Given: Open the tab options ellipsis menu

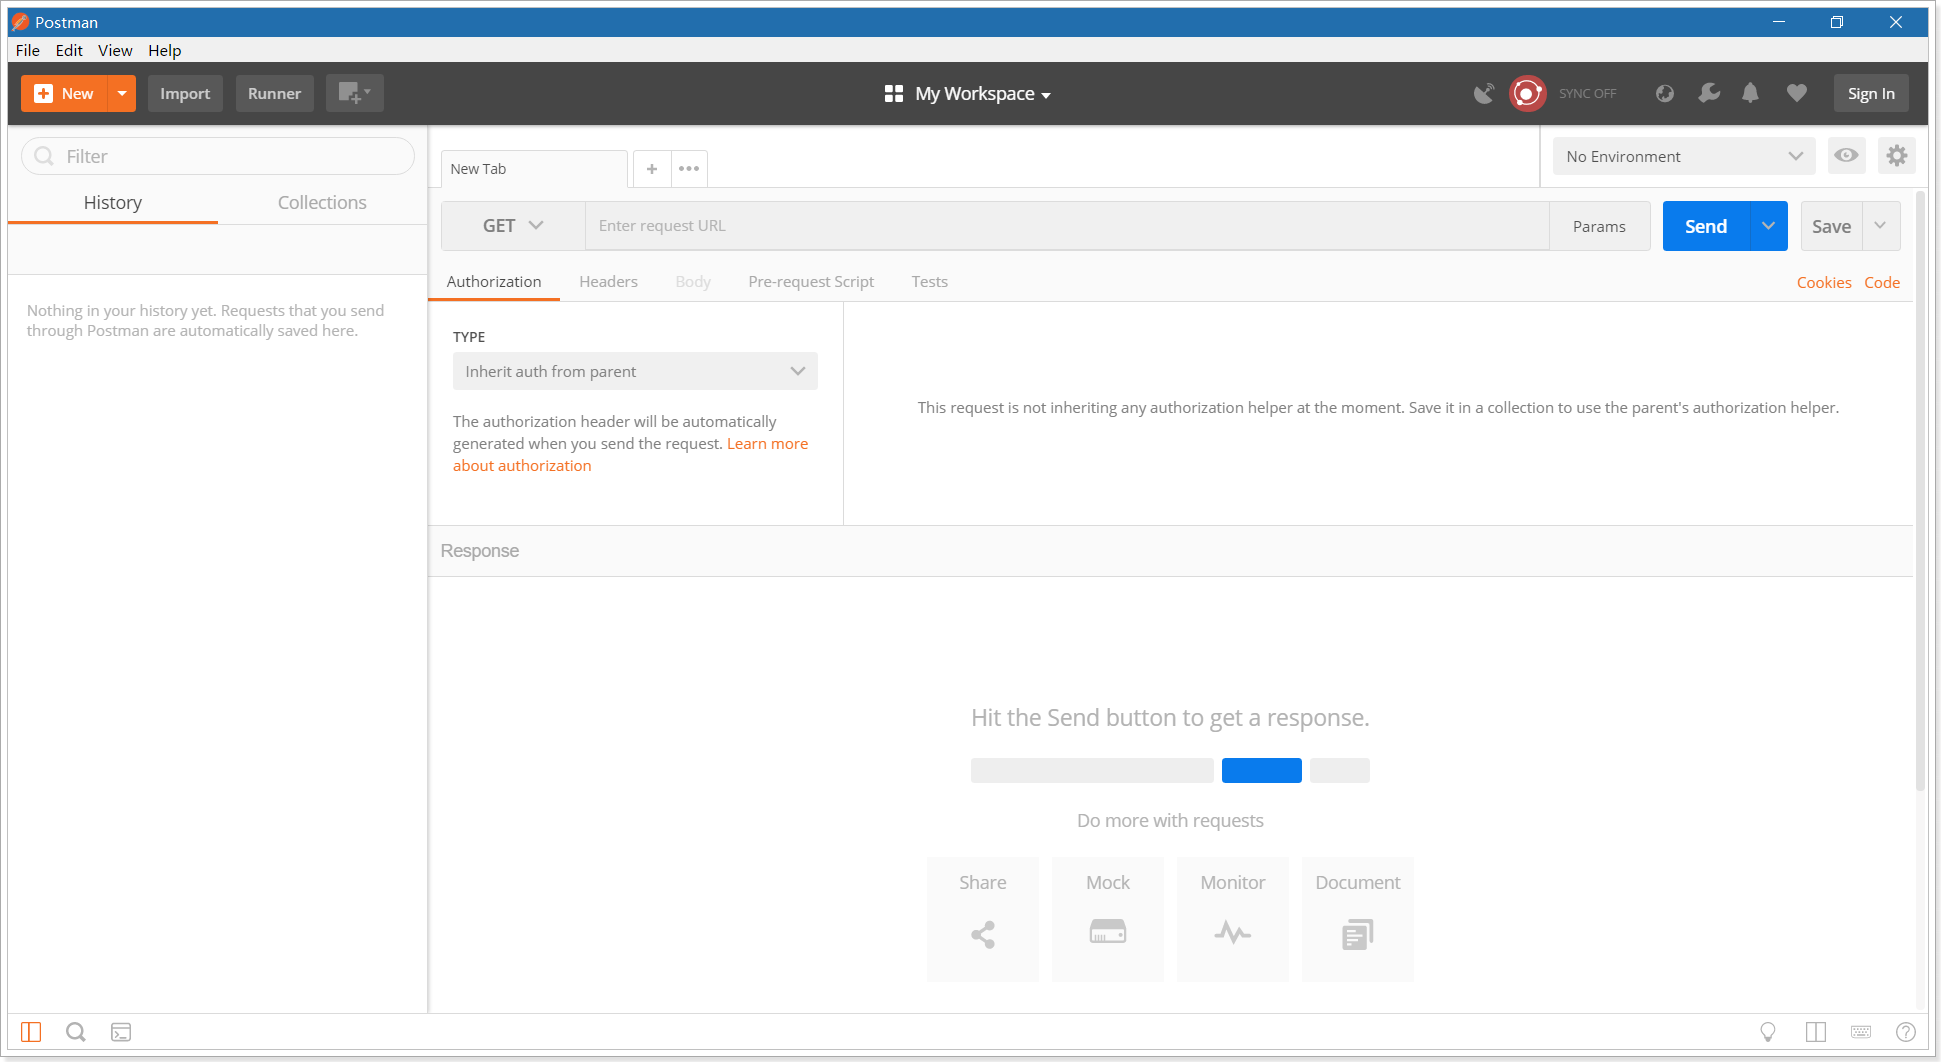Looking at the screenshot, I should pos(689,169).
